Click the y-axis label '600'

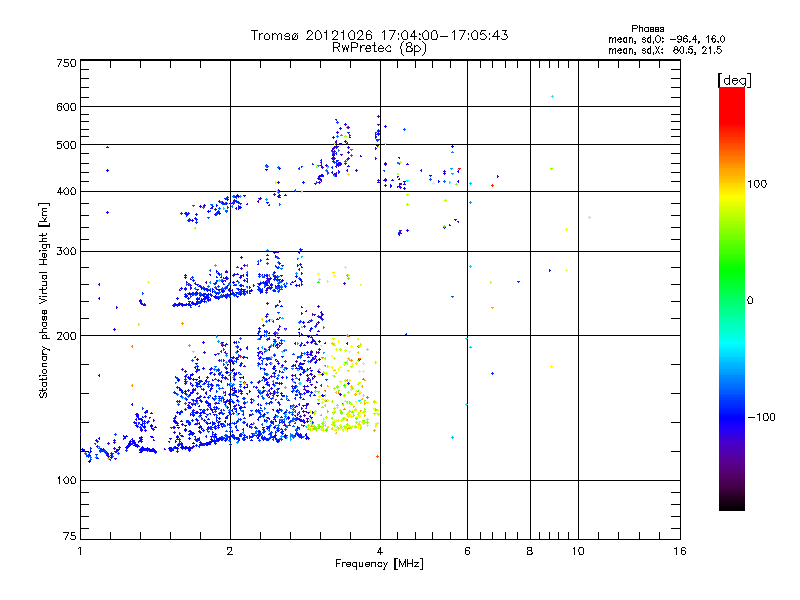(x=66, y=107)
